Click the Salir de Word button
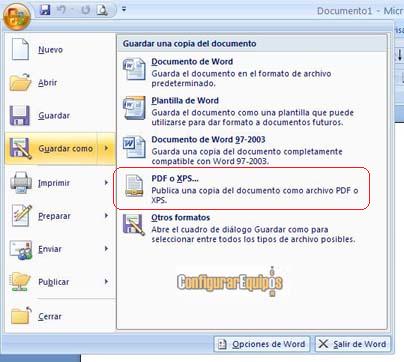The width and height of the screenshot is (404, 362). click(x=353, y=344)
